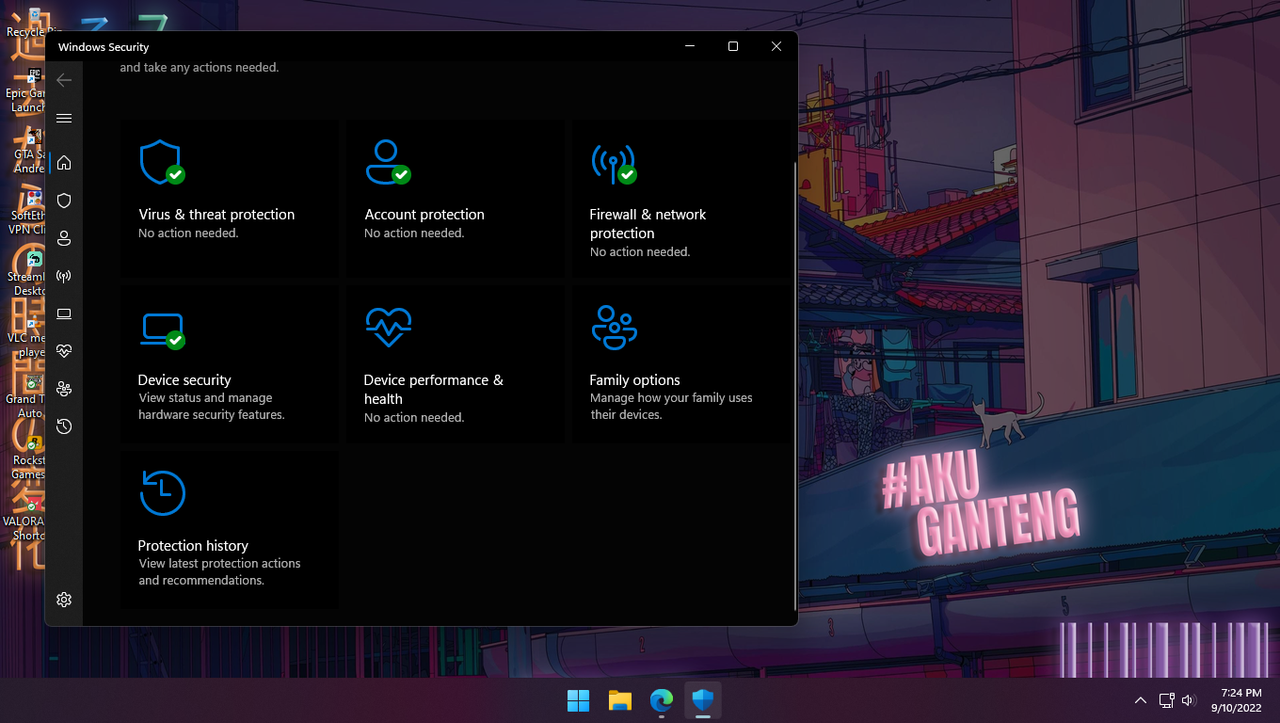Click the large heart-rate health icon
This screenshot has height=723, width=1280.
(x=388, y=327)
